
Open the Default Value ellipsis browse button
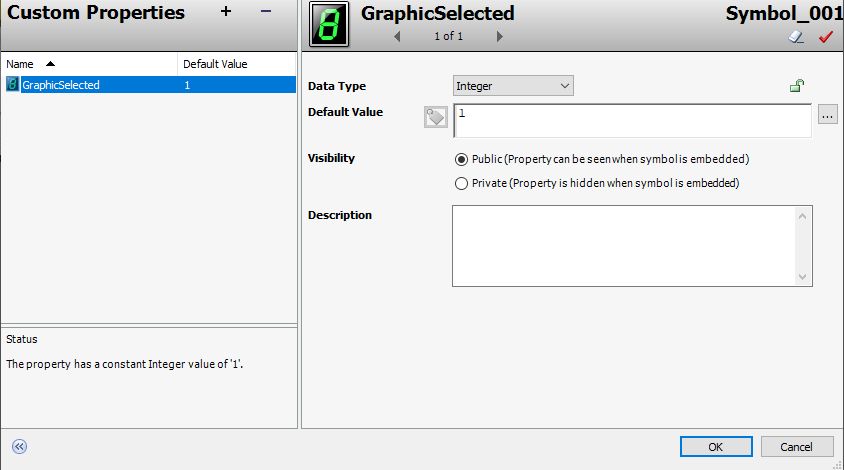click(x=827, y=115)
